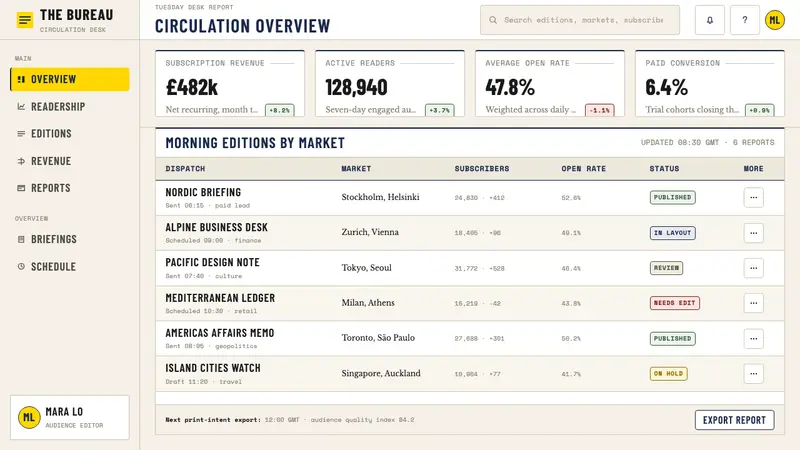Click the Subscribers column header

point(482,169)
